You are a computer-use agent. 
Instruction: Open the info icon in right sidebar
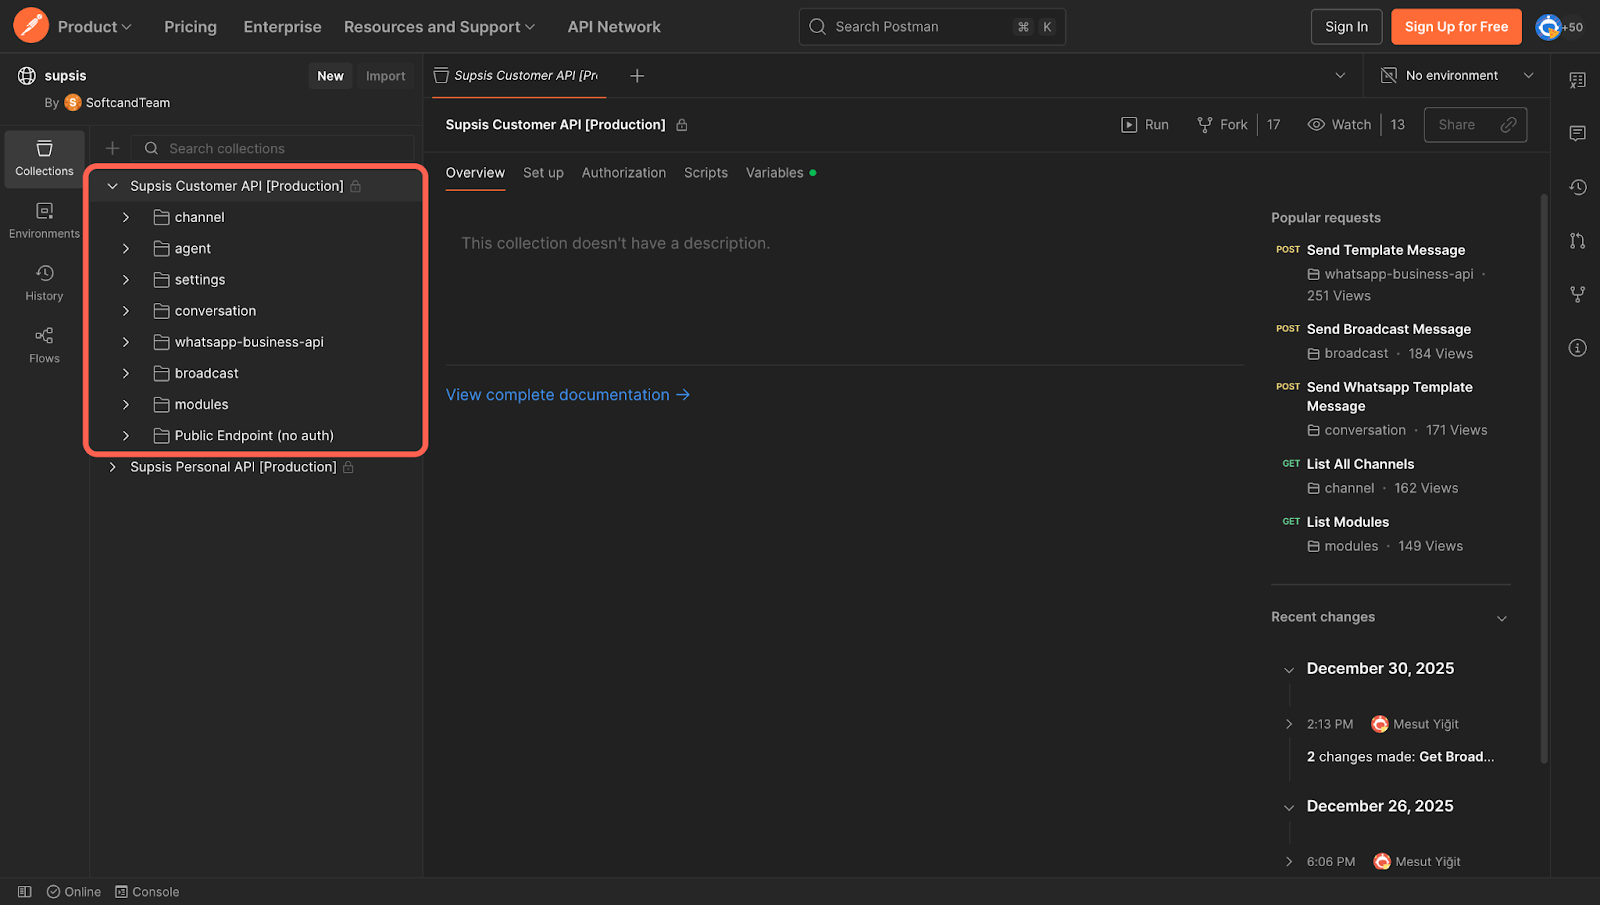pyautogui.click(x=1577, y=348)
